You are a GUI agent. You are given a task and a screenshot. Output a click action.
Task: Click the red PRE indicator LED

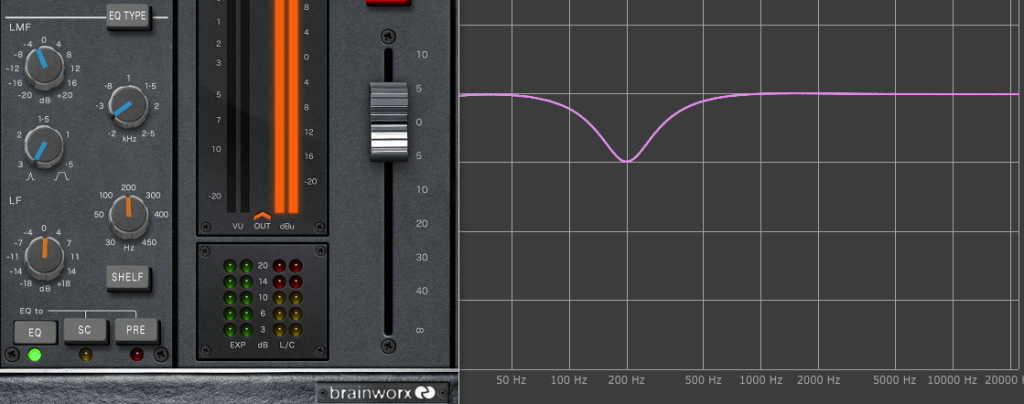[136, 354]
